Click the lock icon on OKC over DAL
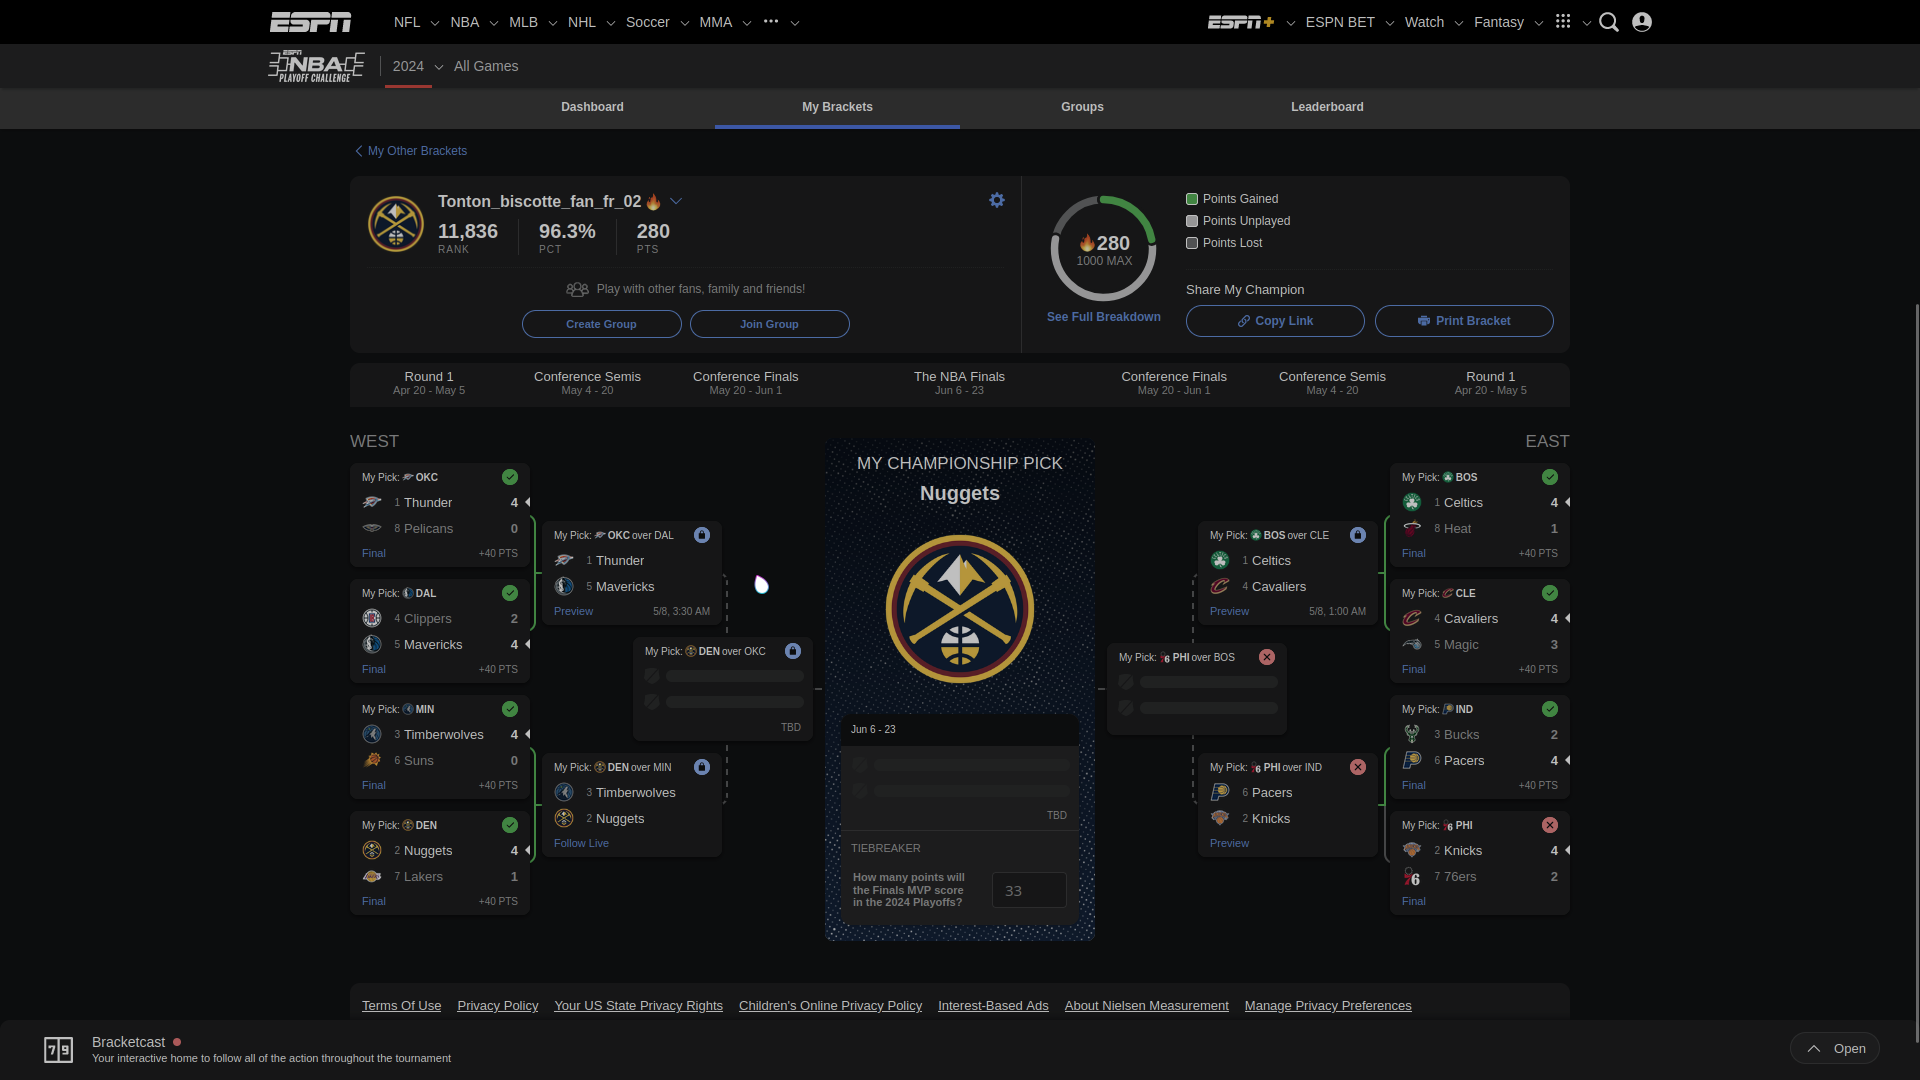This screenshot has width=1920, height=1080. [702, 535]
